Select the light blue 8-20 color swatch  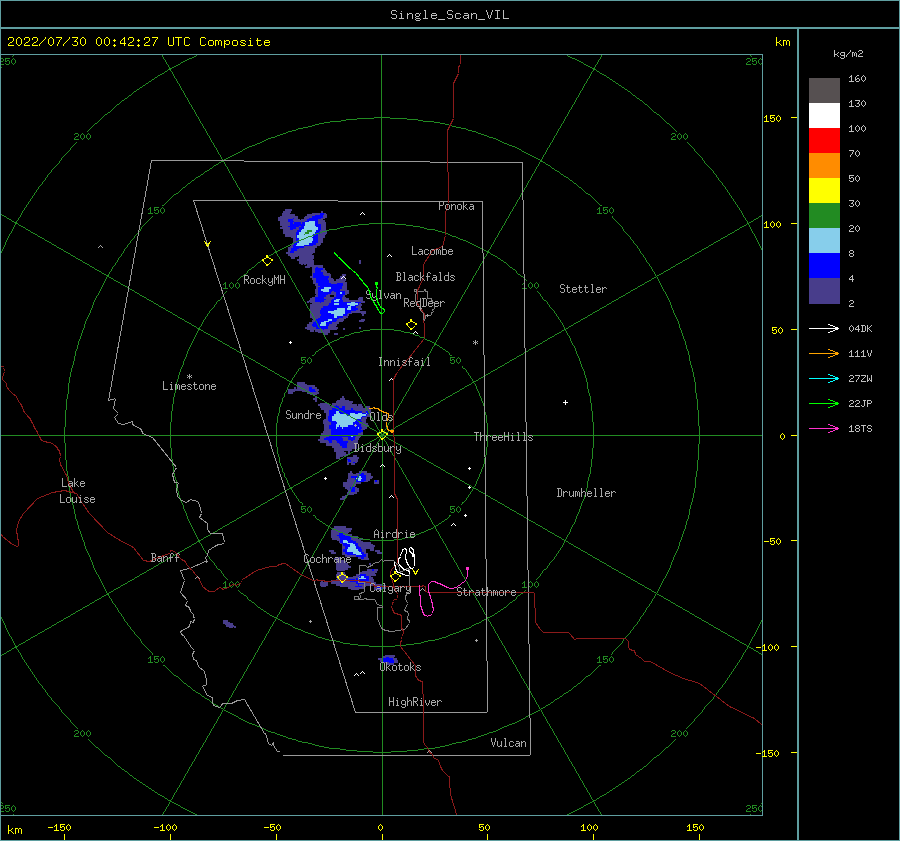point(824,241)
